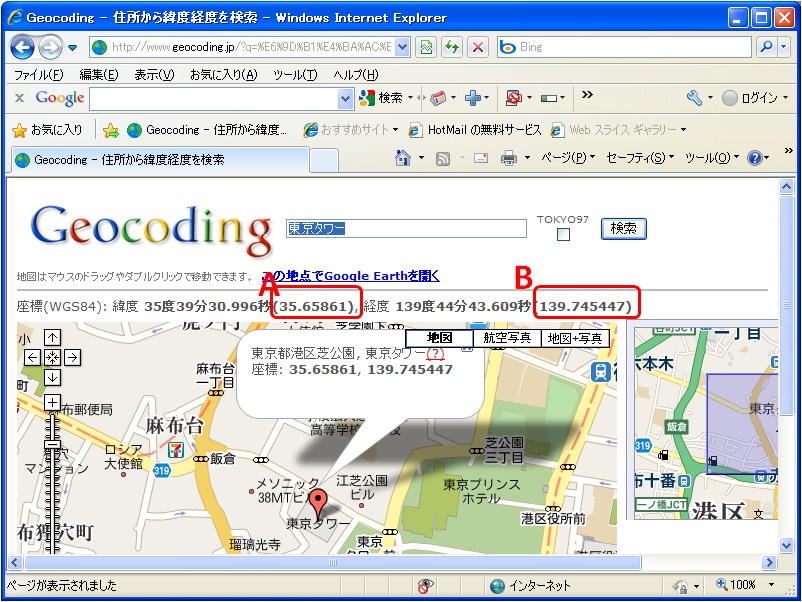Click the red 東京タワー map marker pin
Image resolution: width=802 pixels, height=602 pixels.
[319, 503]
